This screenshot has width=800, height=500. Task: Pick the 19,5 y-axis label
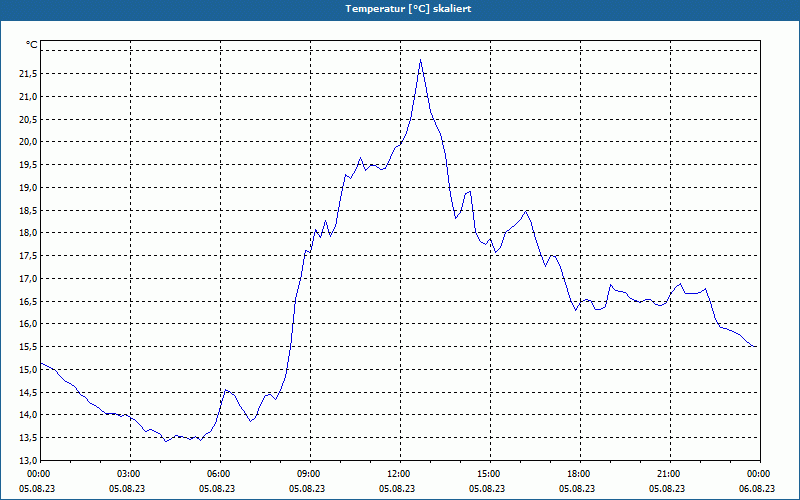pos(28,165)
